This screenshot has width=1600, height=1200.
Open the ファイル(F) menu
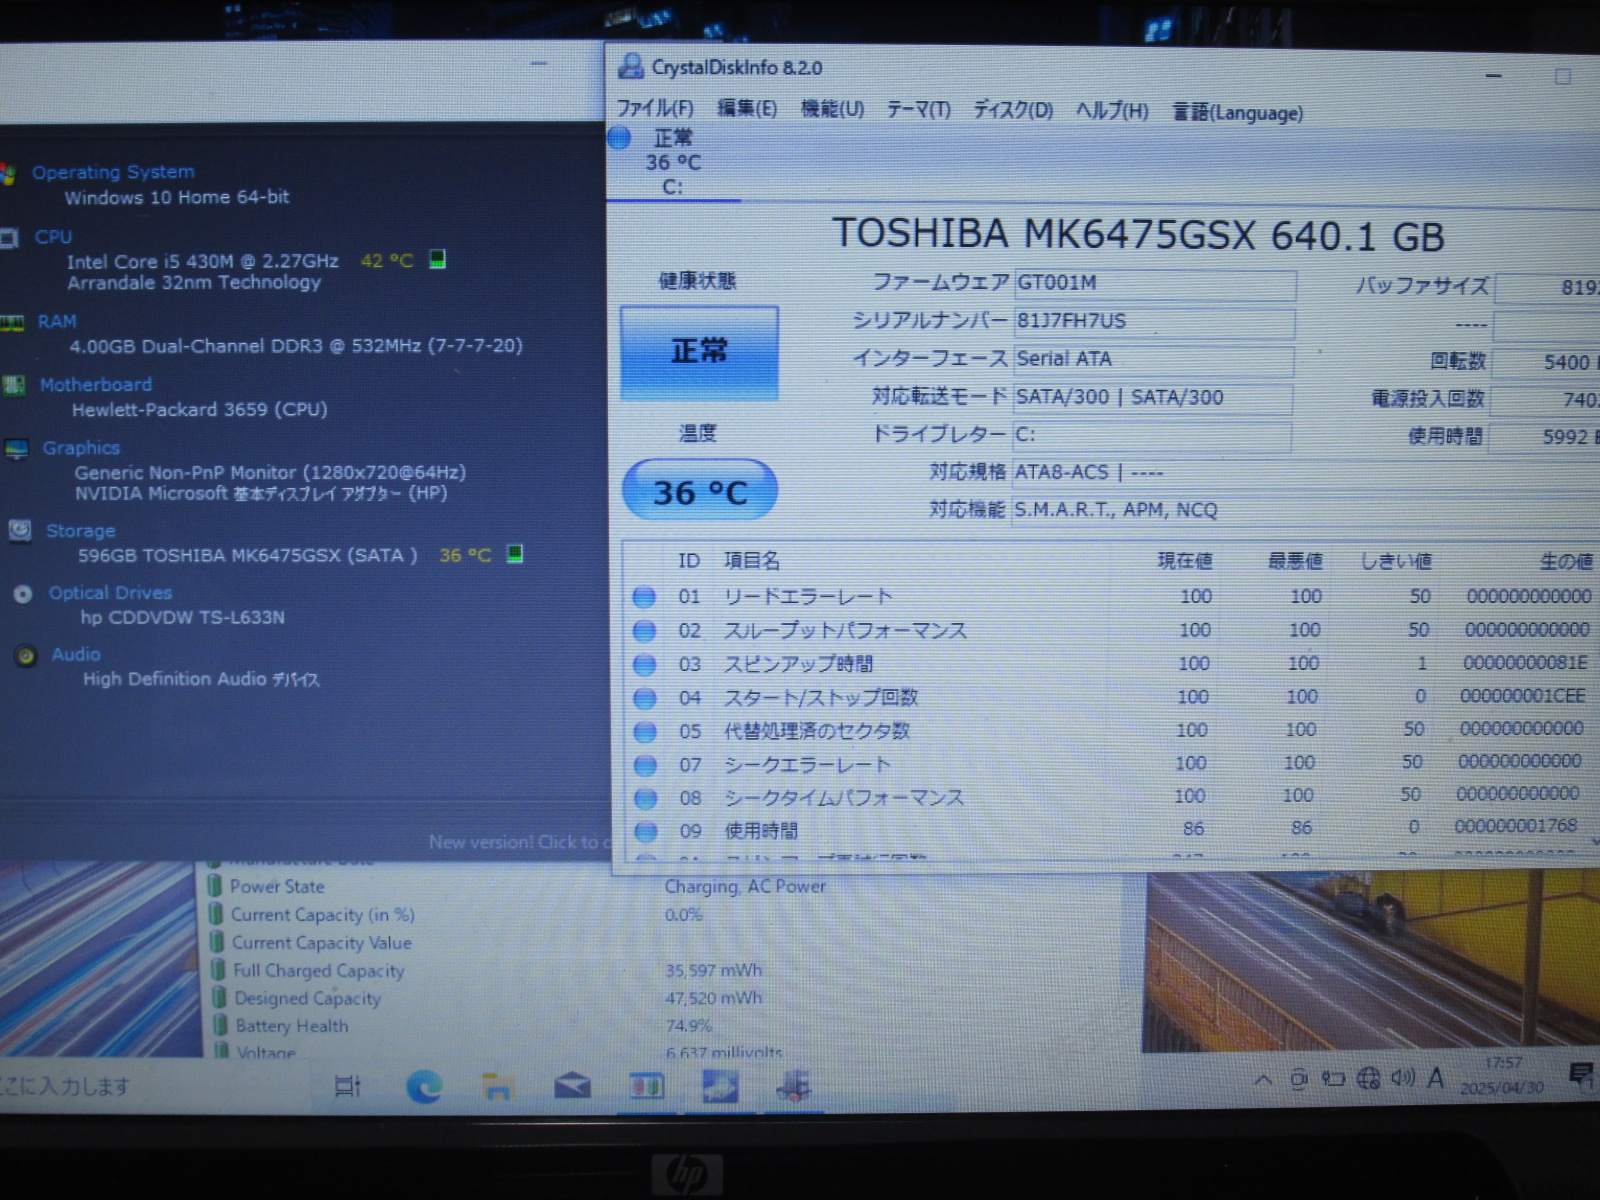[x=655, y=109]
